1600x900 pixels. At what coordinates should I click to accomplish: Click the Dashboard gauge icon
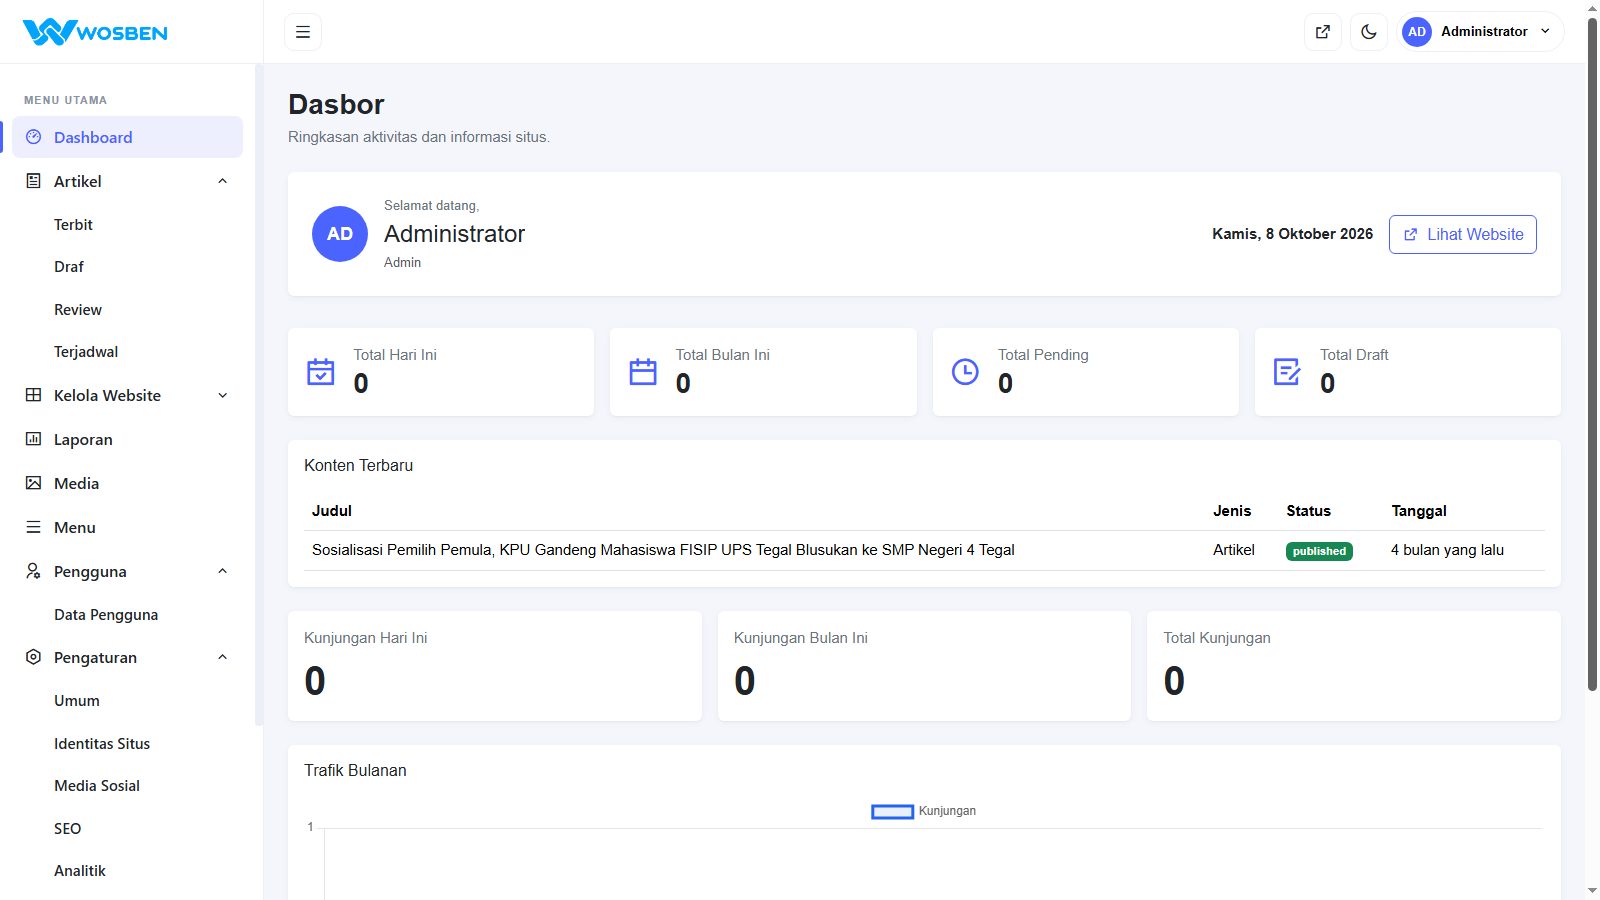[x=34, y=137]
